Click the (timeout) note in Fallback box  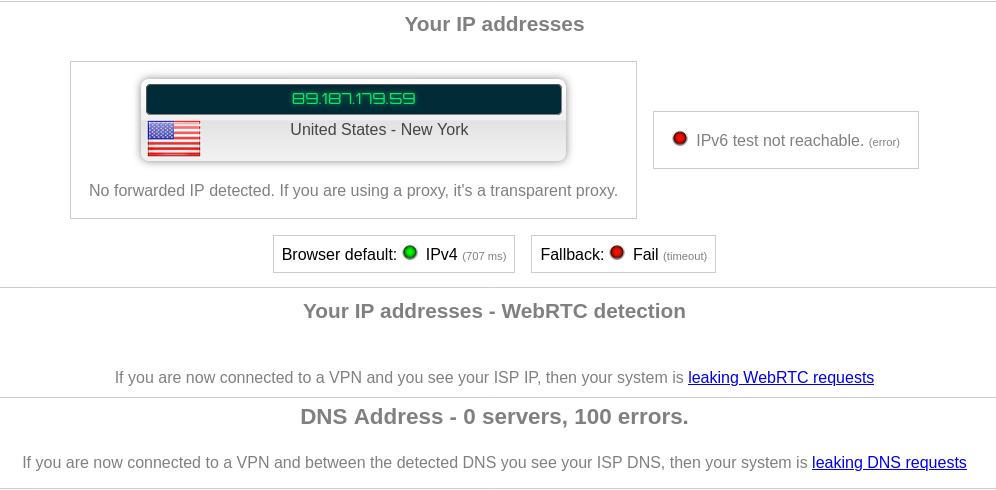coord(685,256)
